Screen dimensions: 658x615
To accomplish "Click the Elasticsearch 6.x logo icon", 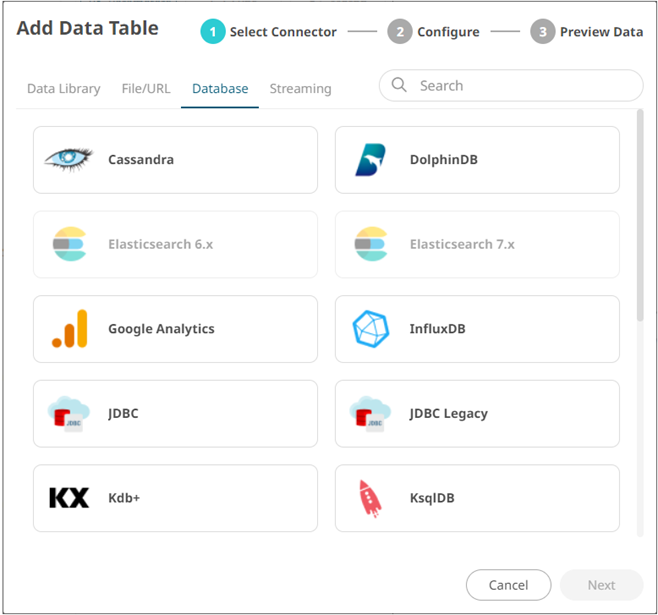I will tap(69, 244).
